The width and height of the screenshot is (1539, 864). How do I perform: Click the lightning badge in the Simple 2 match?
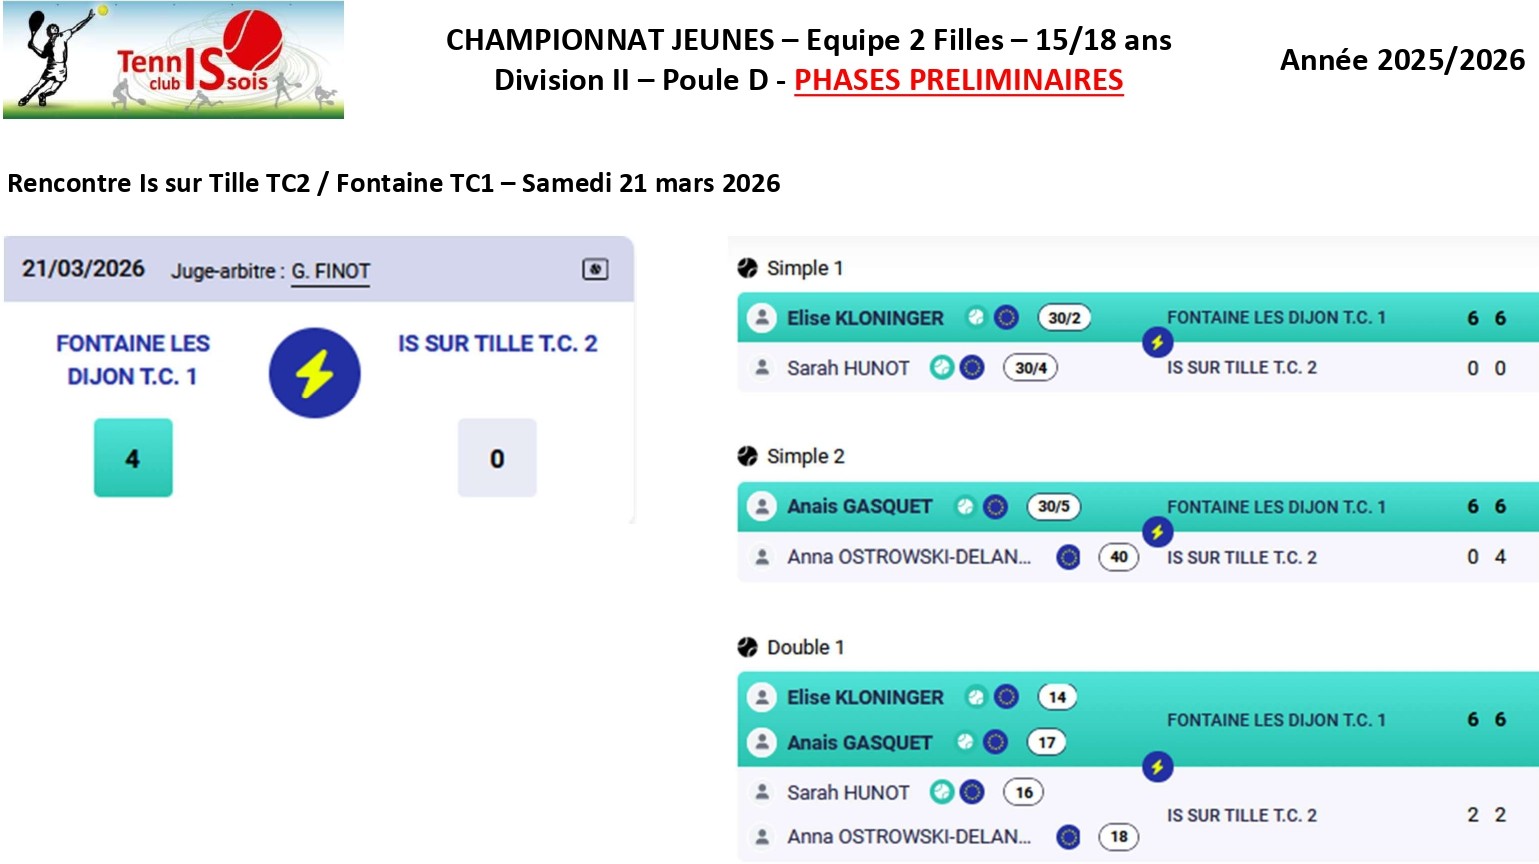pyautogui.click(x=1157, y=532)
